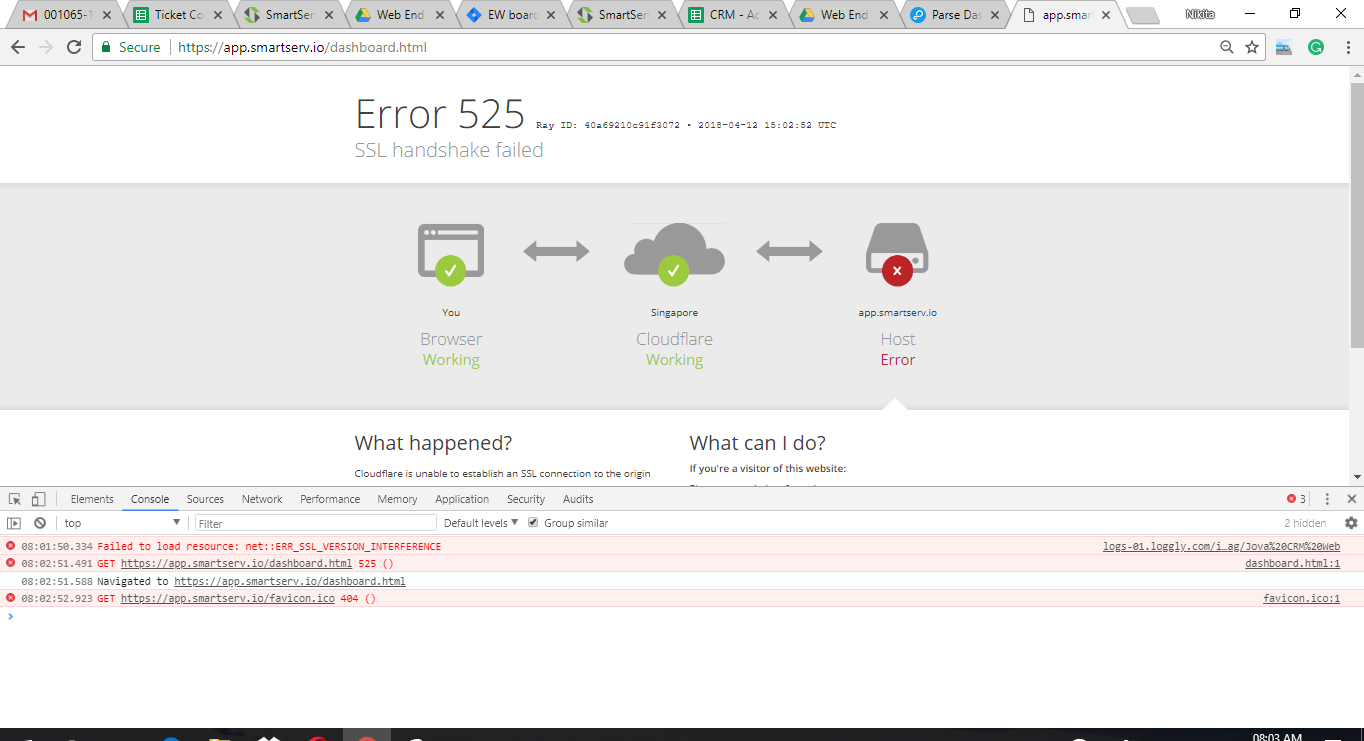Viewport: 1364px width, 741px height.
Task: Toggle the device toolbar icon in DevTools
Action: (38, 499)
